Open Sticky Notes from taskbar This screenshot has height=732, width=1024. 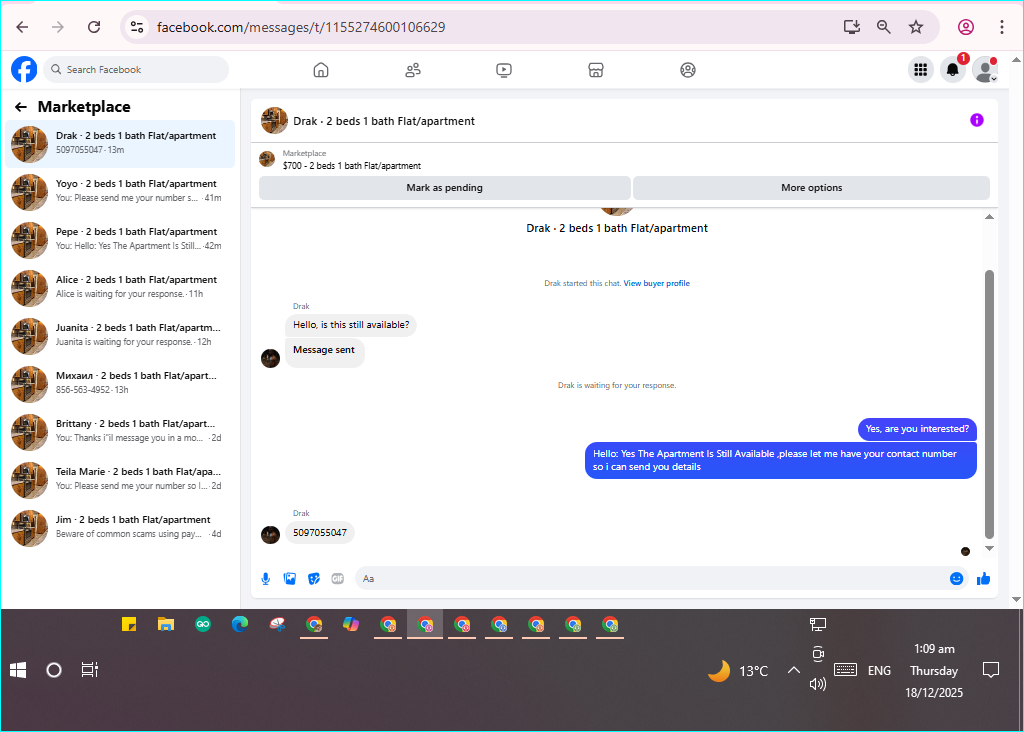tap(129, 624)
